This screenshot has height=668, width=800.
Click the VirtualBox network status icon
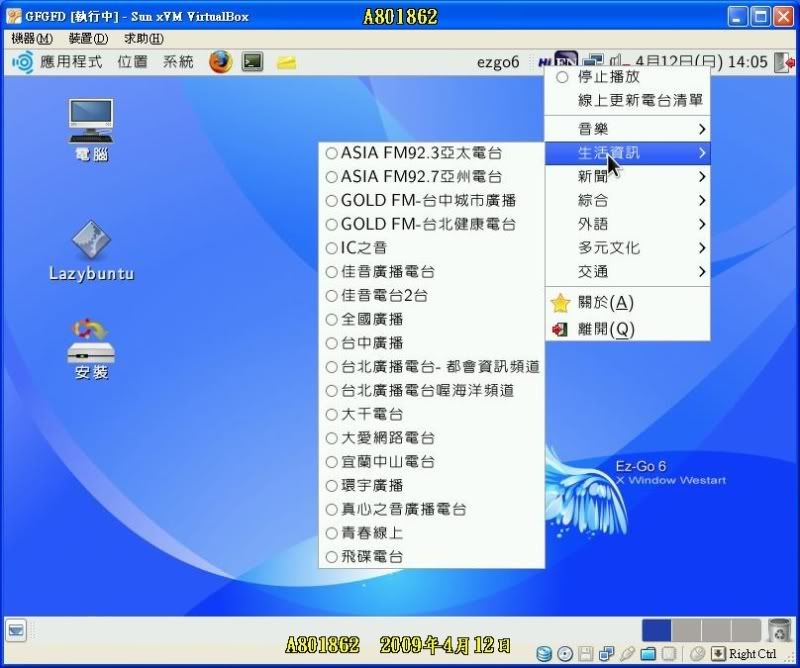tap(607, 654)
